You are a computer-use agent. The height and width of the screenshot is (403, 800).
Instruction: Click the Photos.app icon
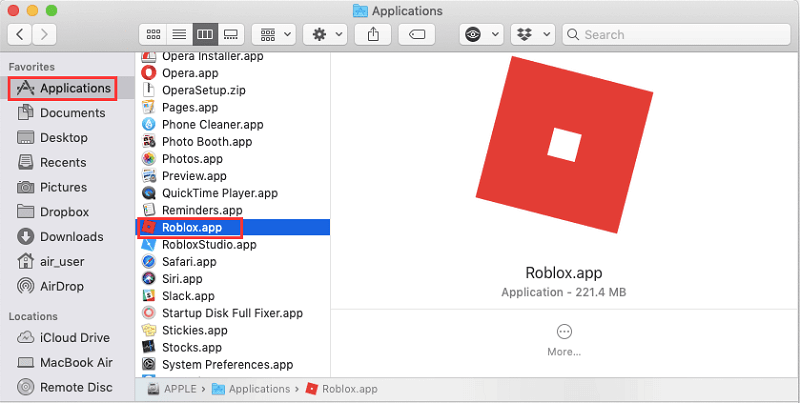click(148, 159)
